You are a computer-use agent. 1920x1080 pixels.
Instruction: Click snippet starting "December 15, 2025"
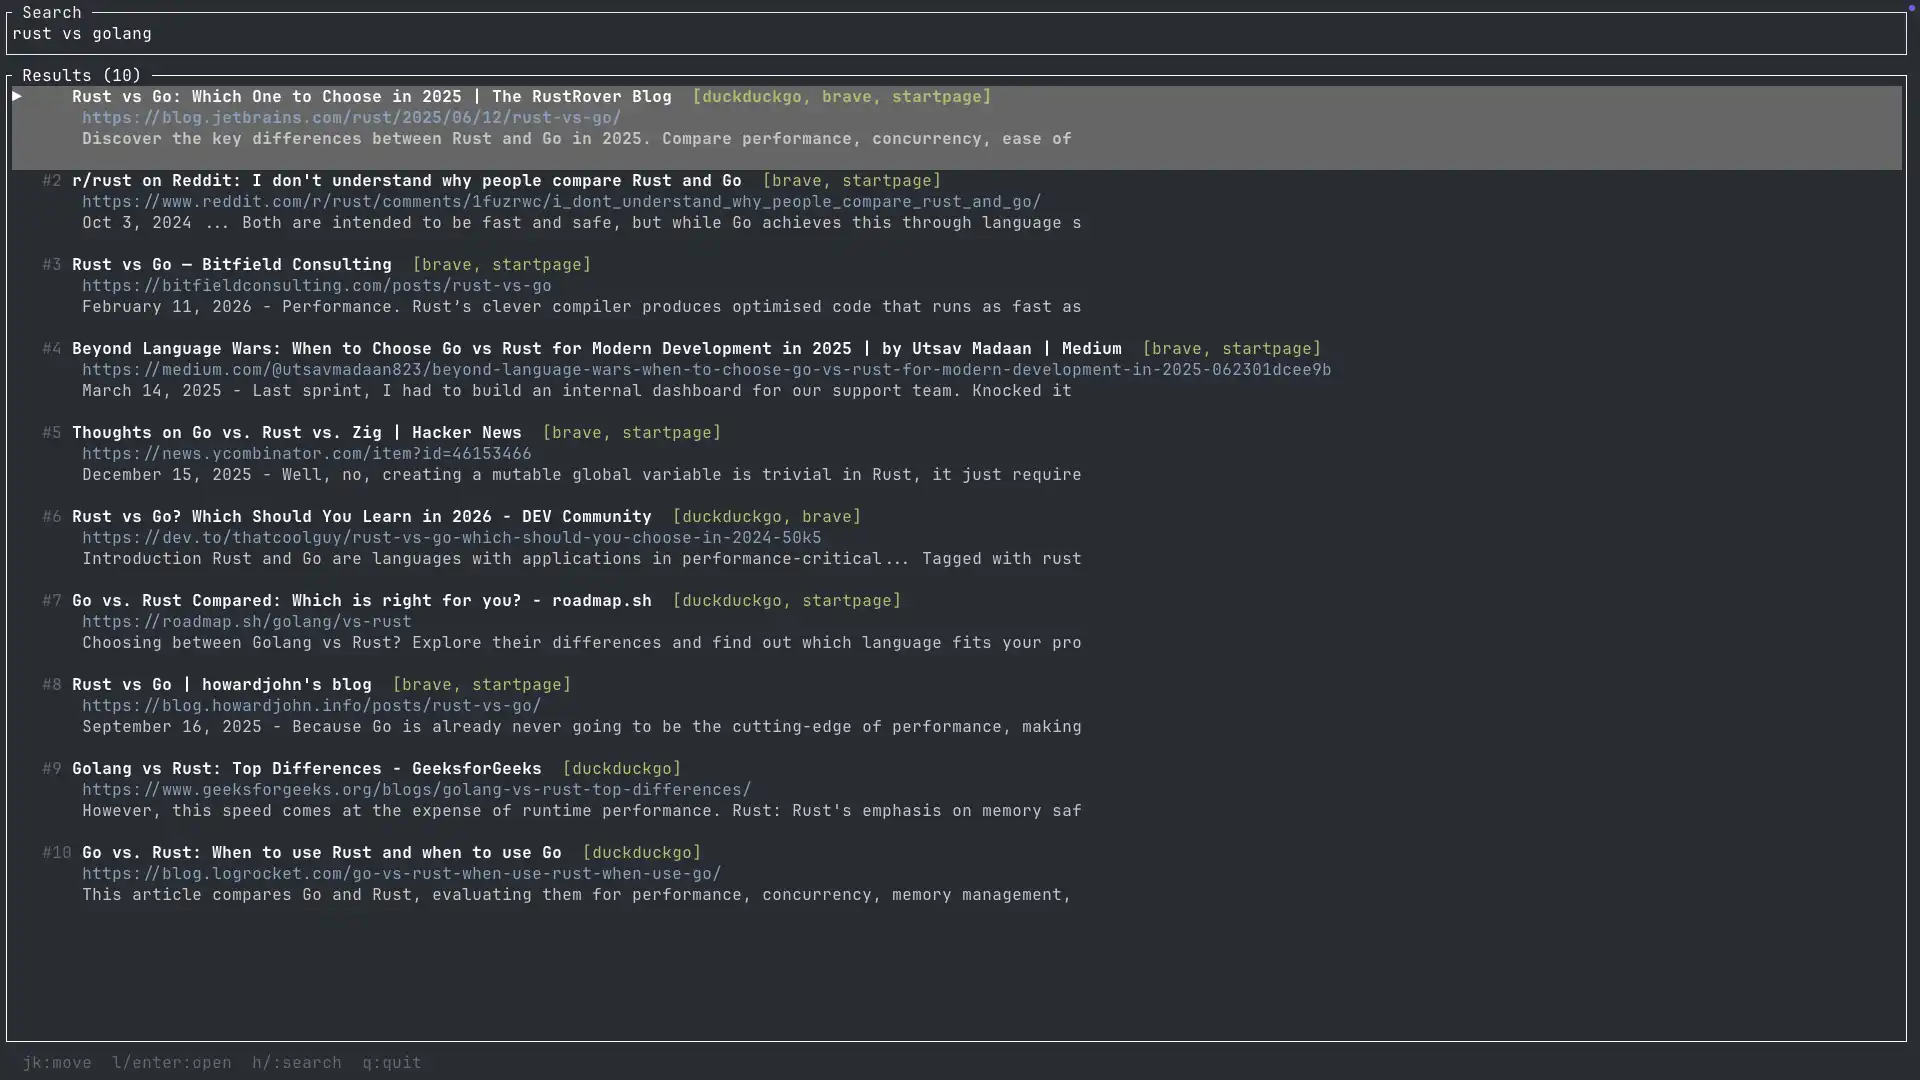(x=582, y=475)
